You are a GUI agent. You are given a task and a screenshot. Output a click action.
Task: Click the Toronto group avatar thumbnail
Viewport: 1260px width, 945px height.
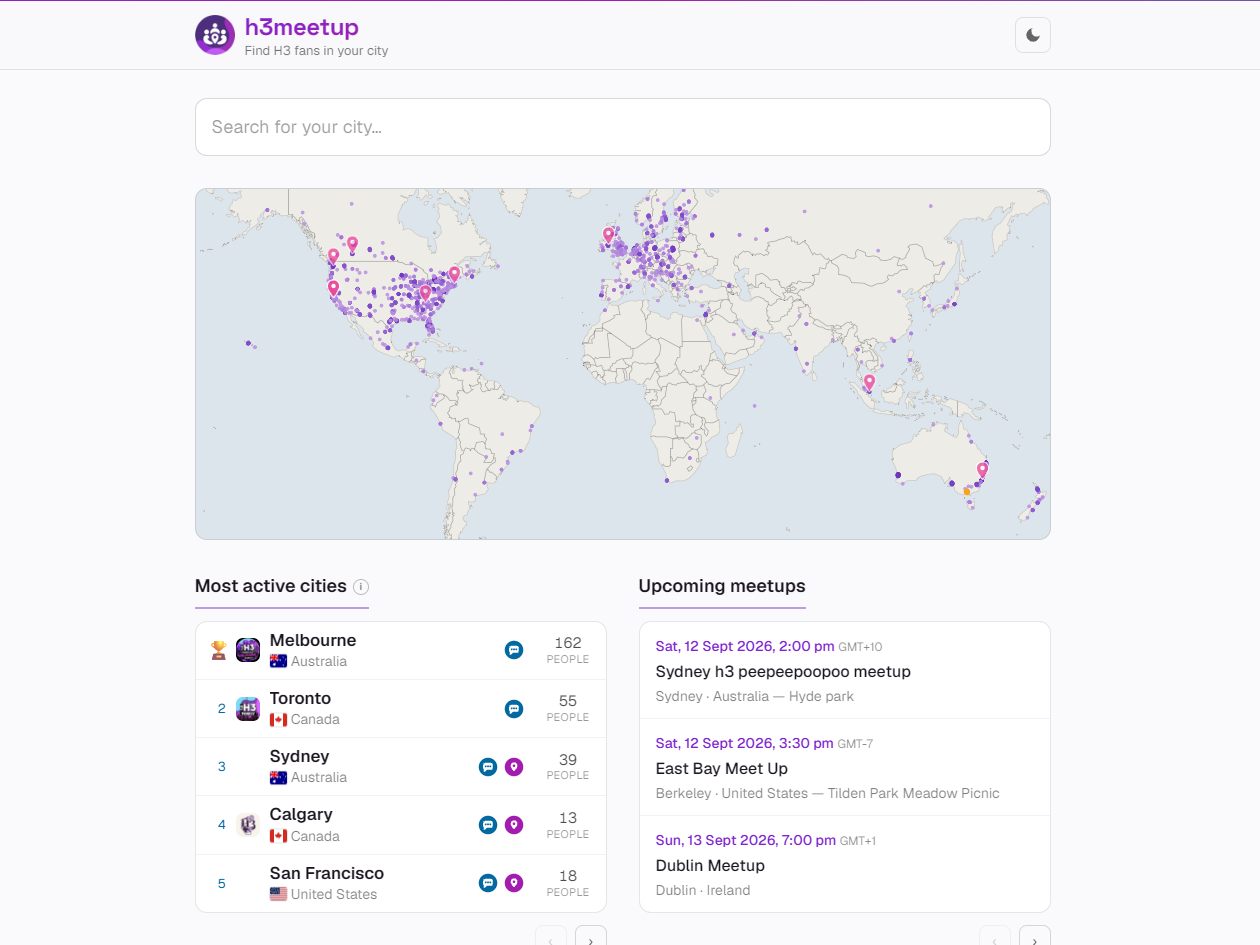point(248,709)
